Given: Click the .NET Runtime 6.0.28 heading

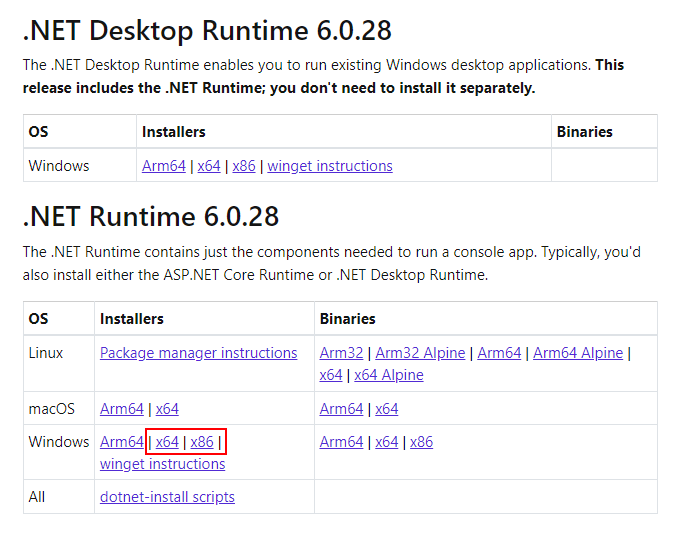Looking at the screenshot, I should (x=151, y=216).
